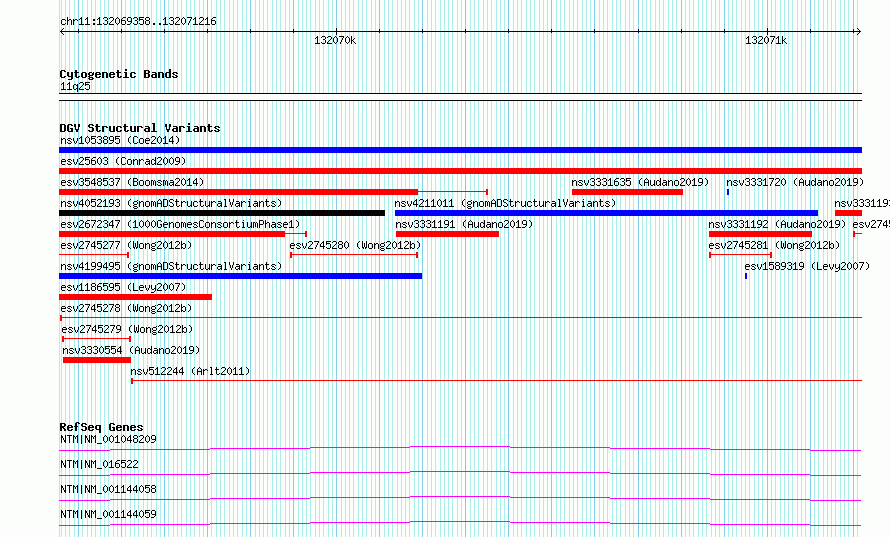
Task: Open the NTM|NM_016522 gene label
Action: (x=99, y=464)
